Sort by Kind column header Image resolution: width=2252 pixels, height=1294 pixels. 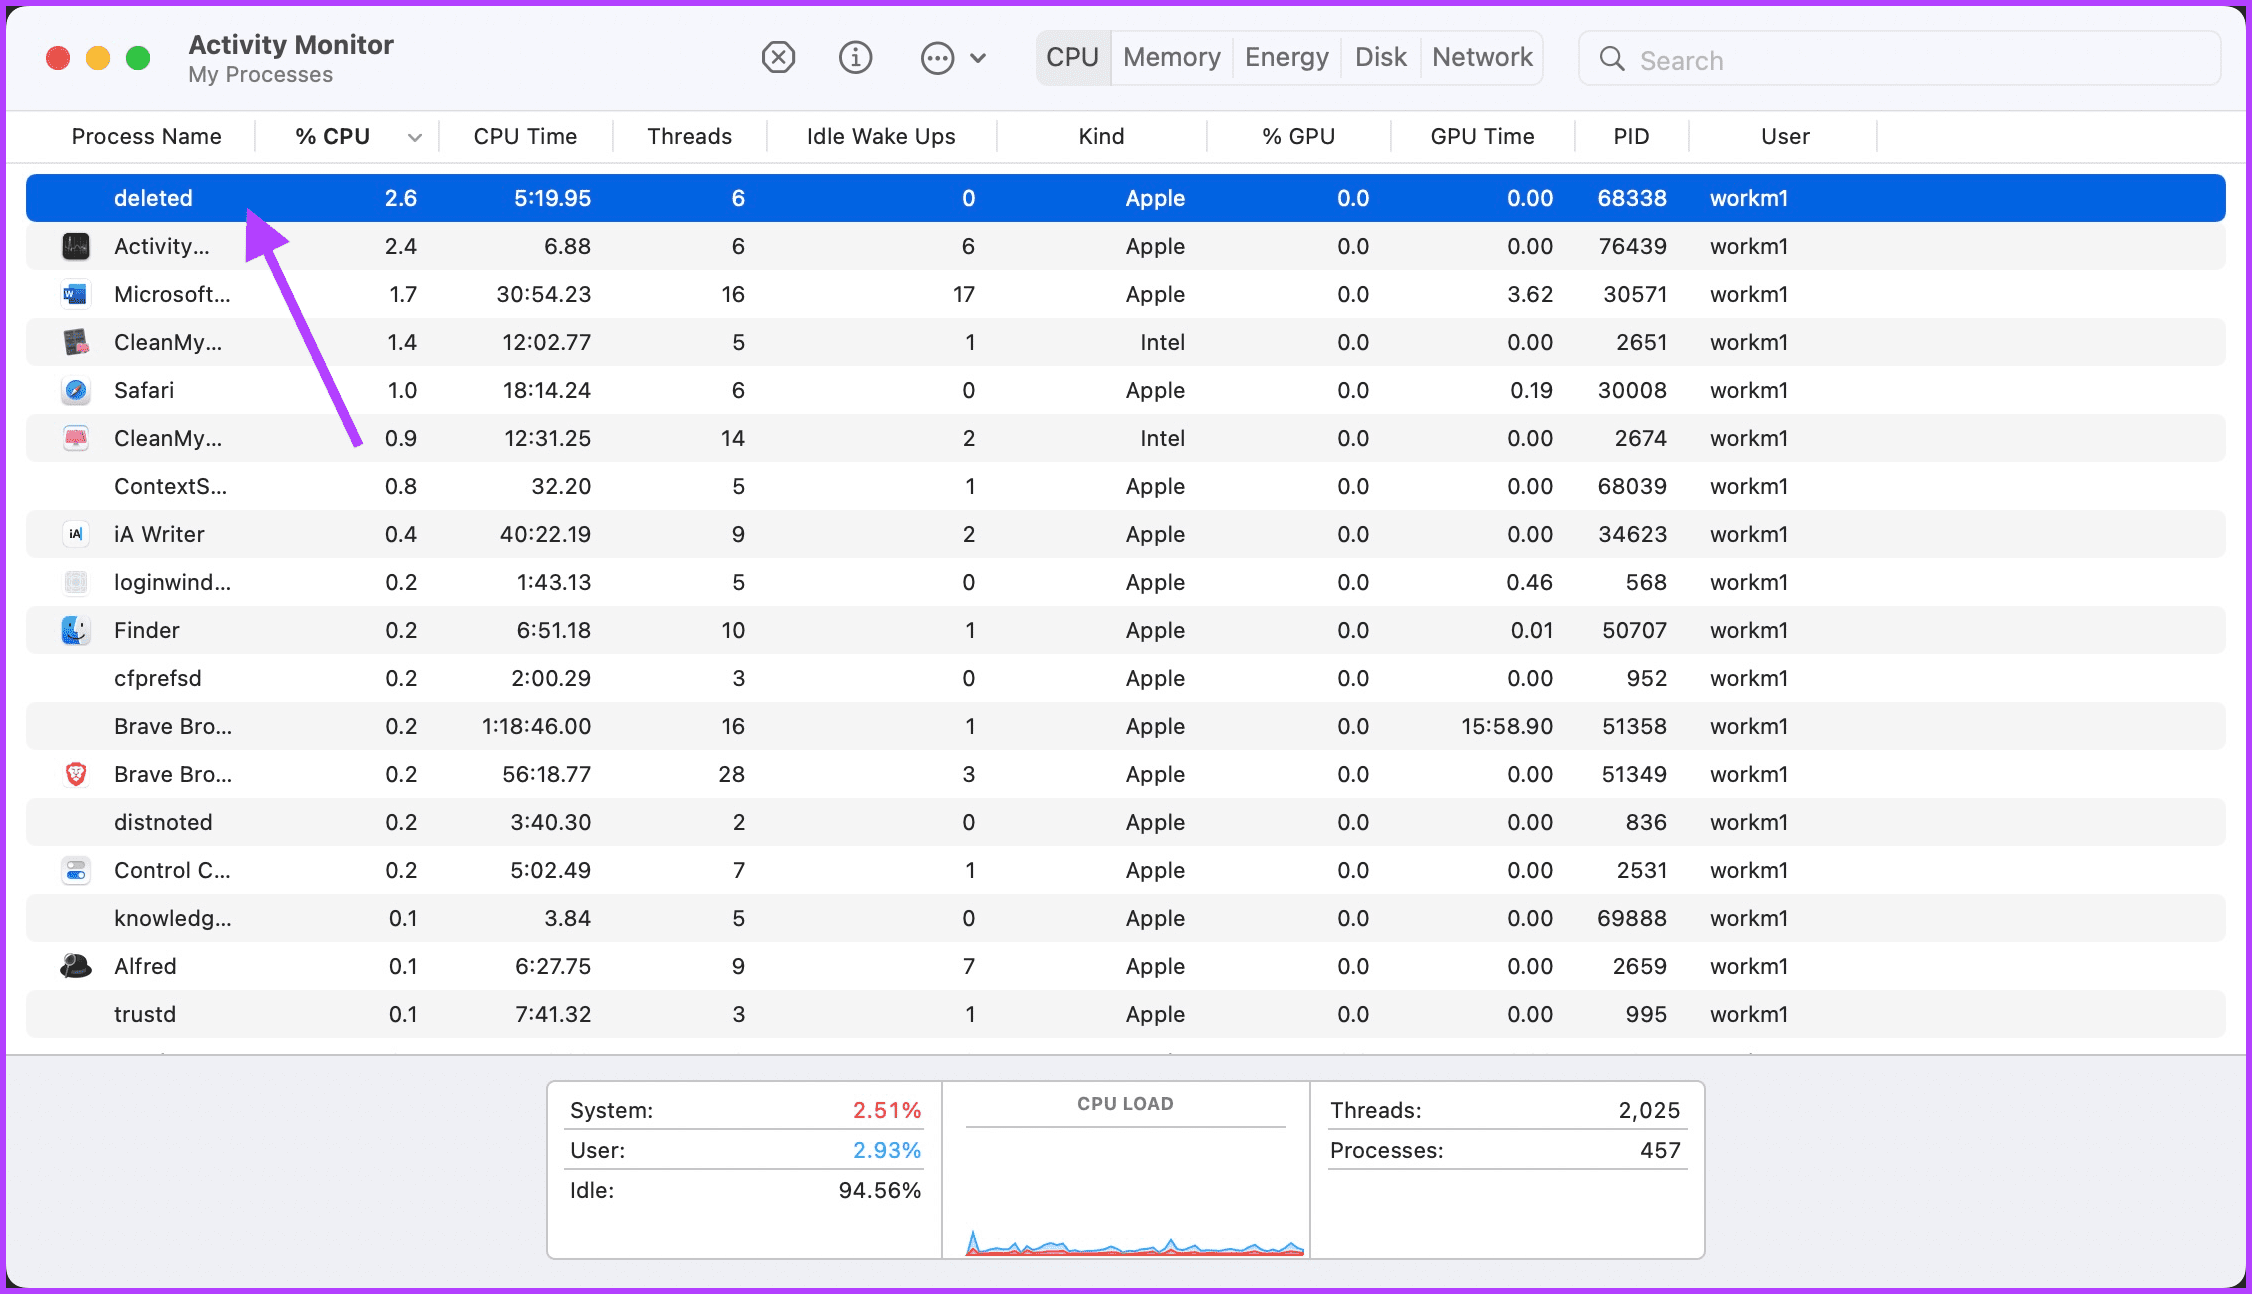1101,136
